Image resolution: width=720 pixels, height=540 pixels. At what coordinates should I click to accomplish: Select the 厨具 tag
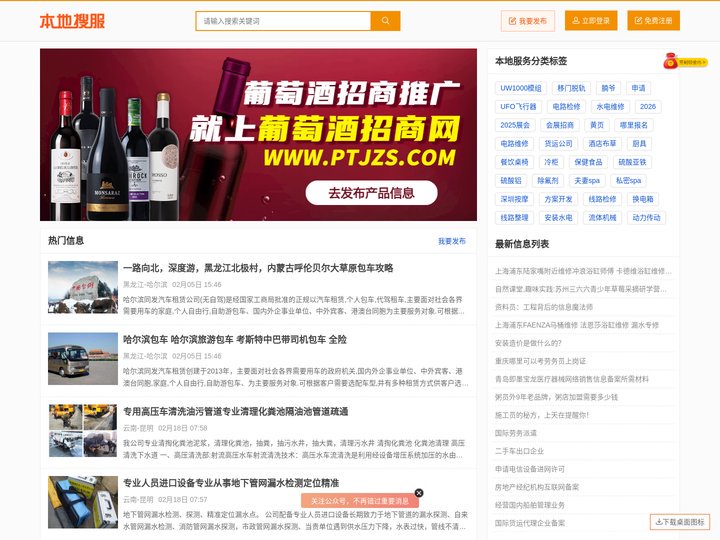tap(639, 144)
